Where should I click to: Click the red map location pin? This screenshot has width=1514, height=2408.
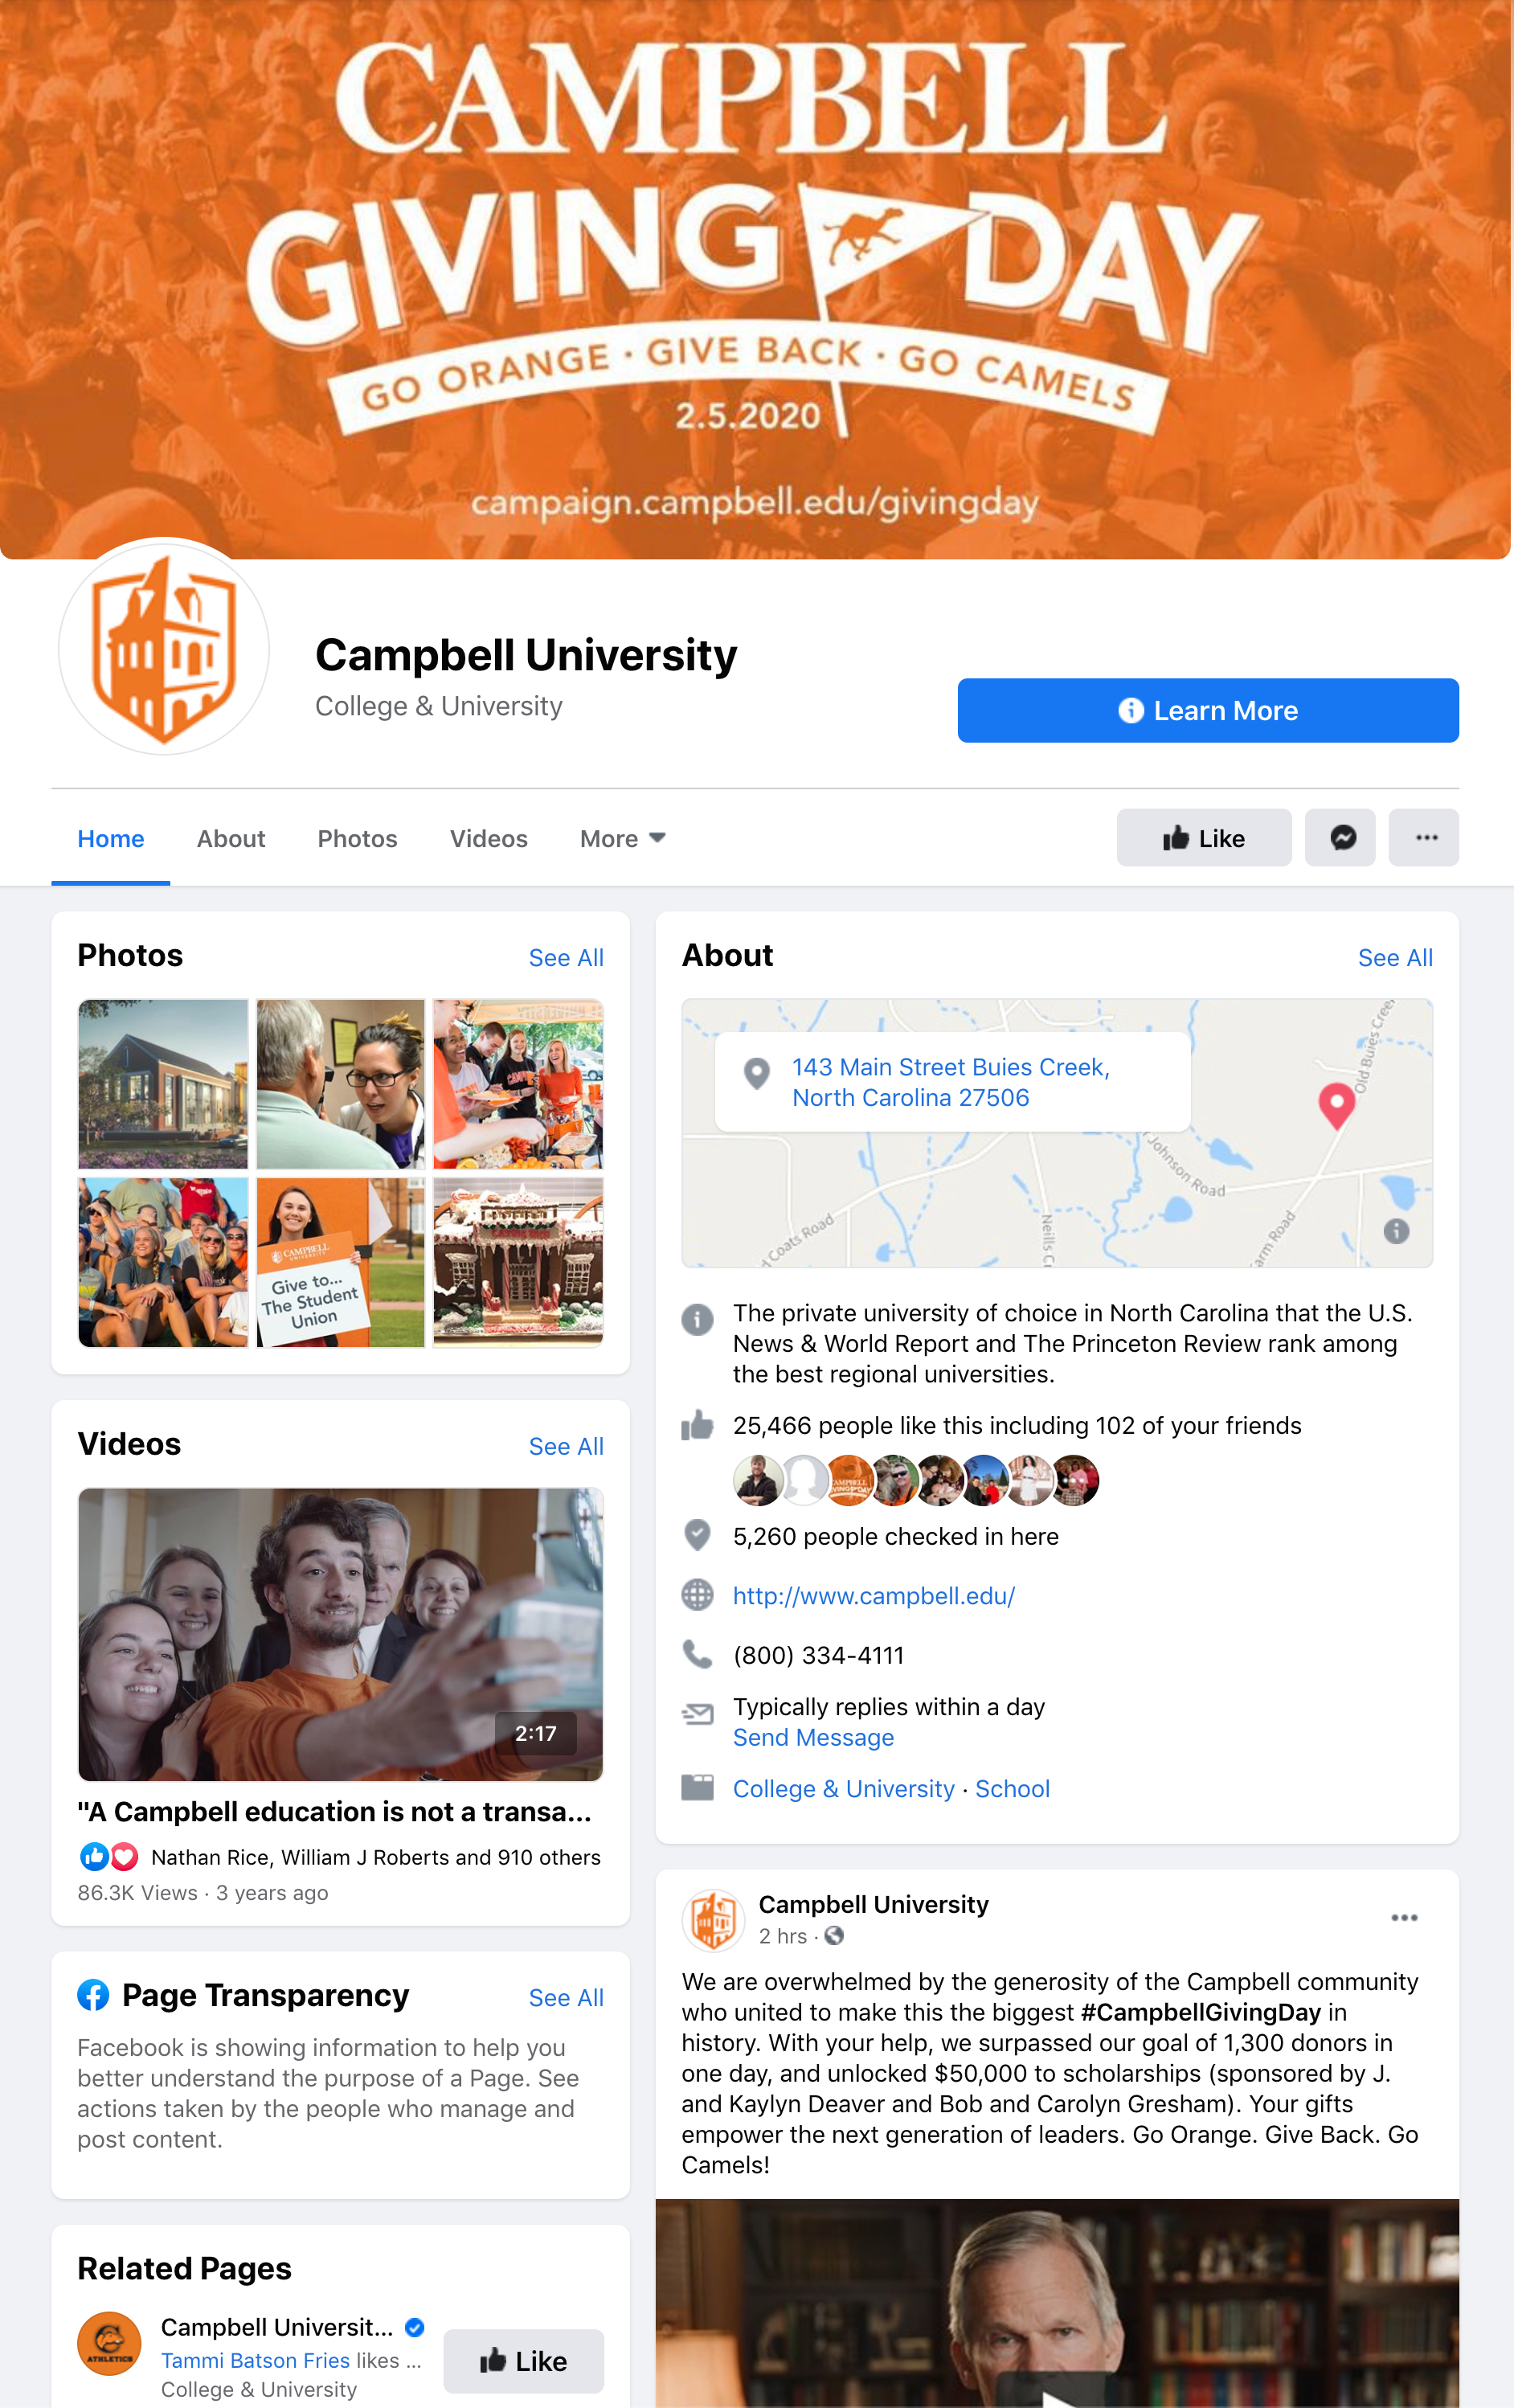pos(1337,1106)
